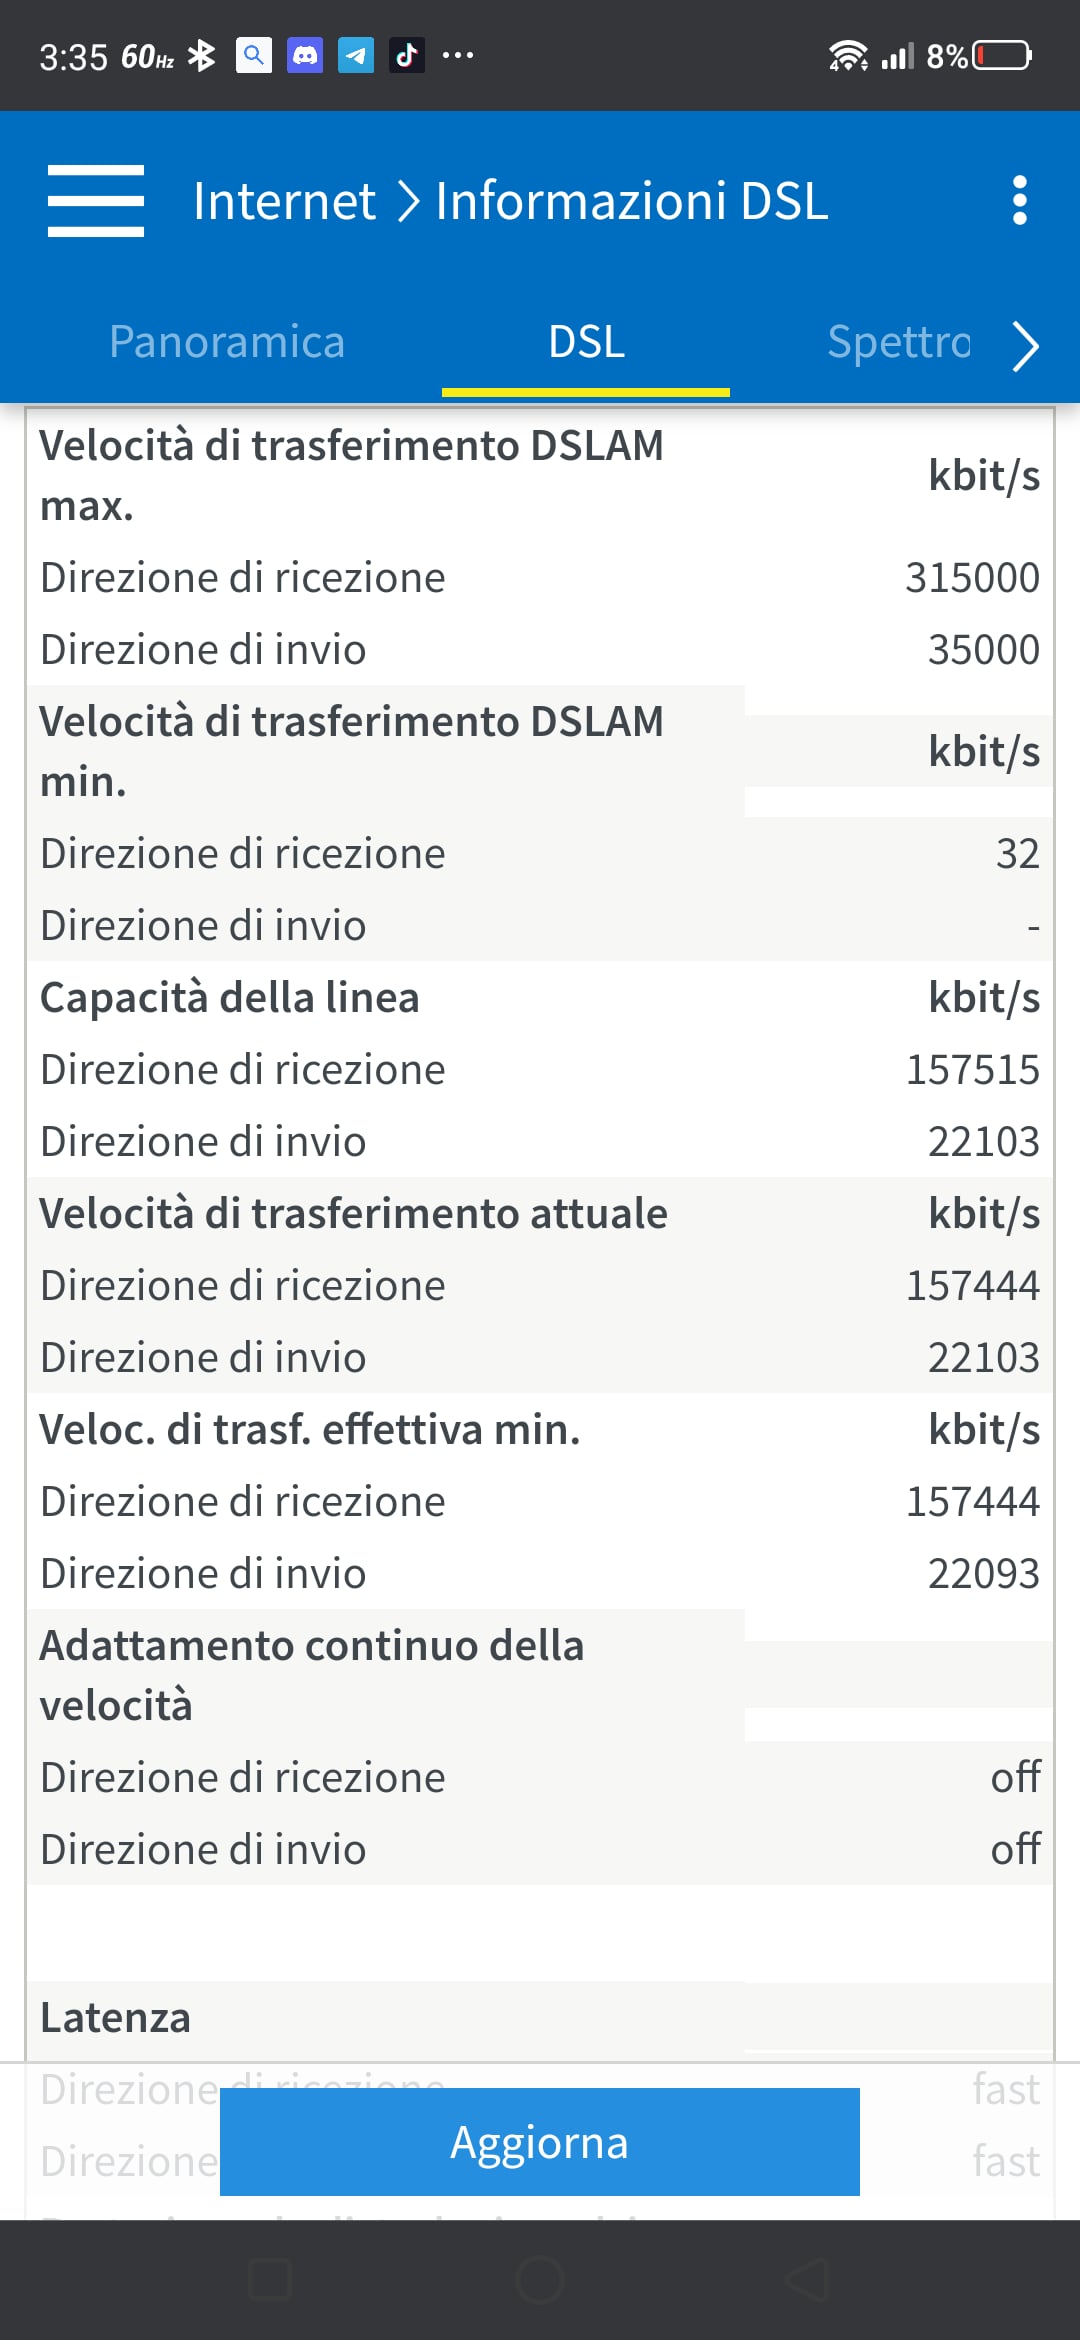Screen dimensions: 1080x2340
Task: Tap the Android back navigation button
Action: pos(808,2280)
